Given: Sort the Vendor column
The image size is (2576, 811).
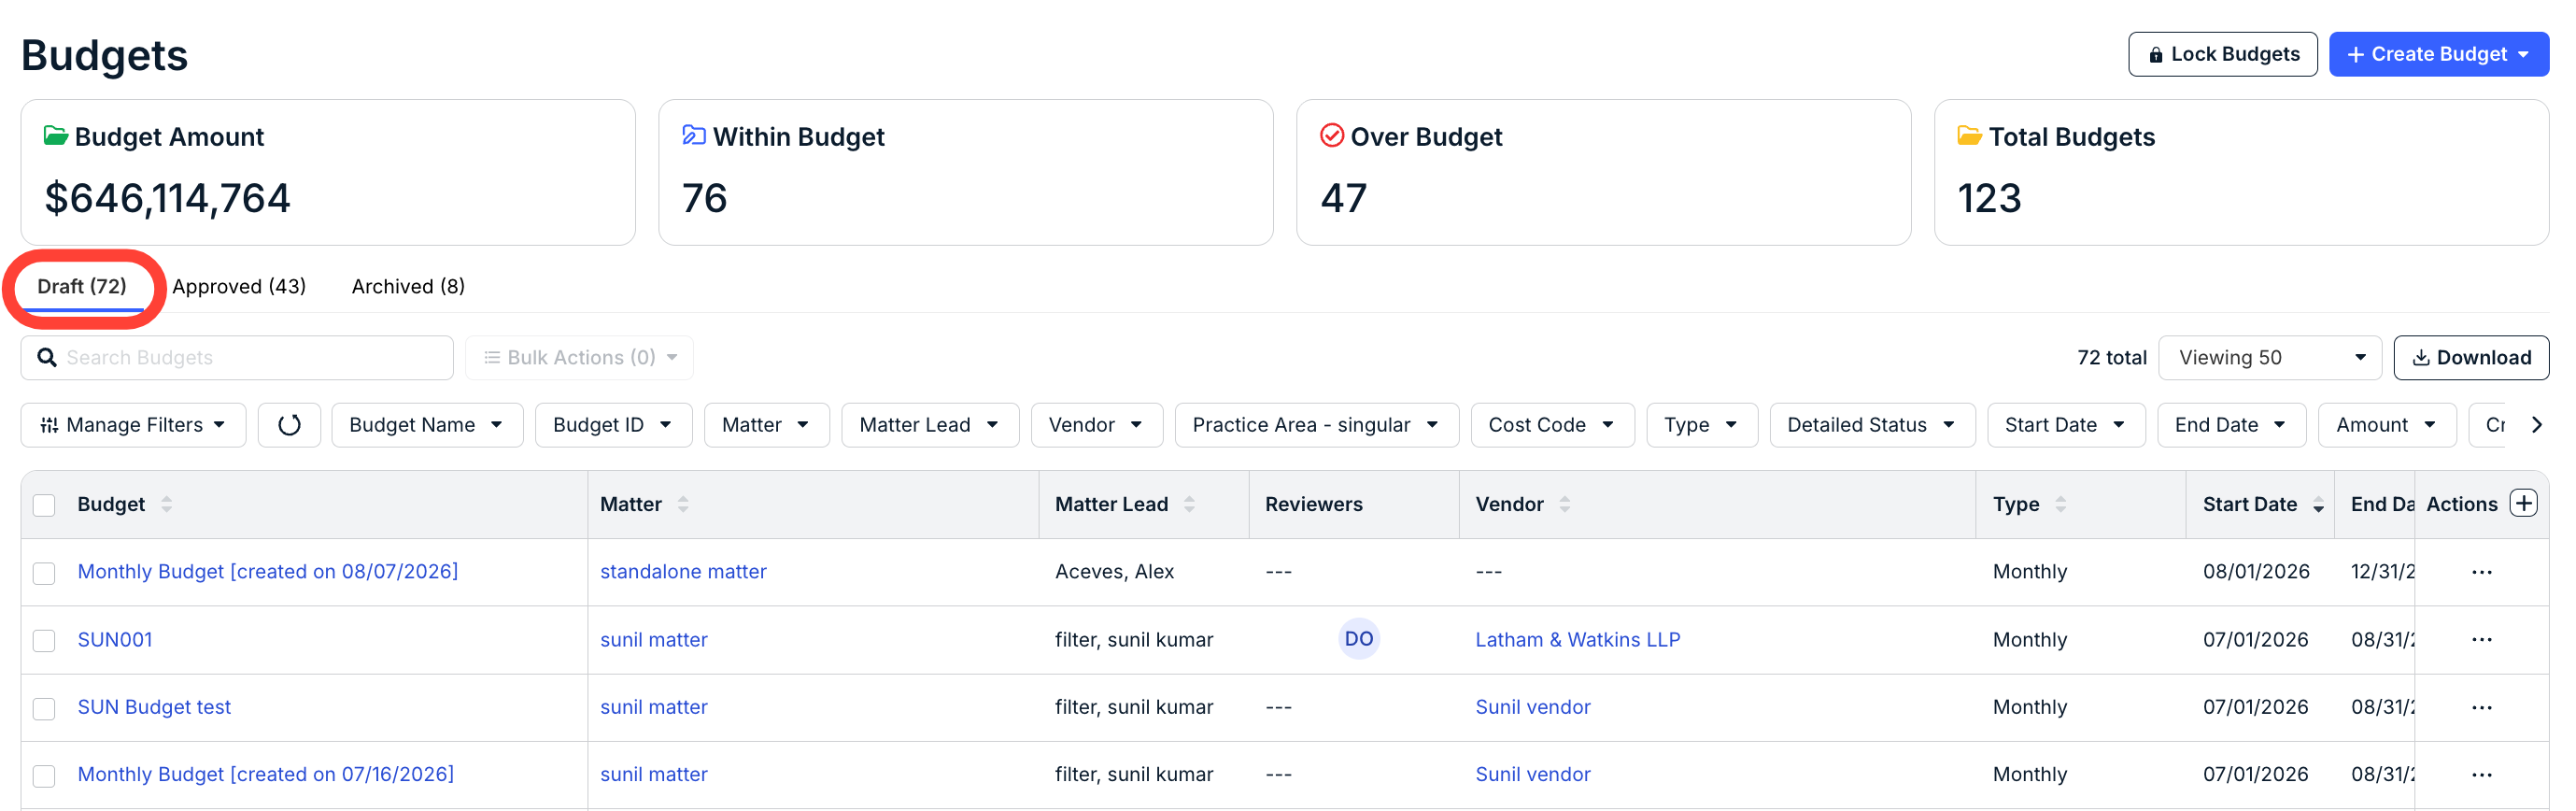Looking at the screenshot, I should 1564,505.
